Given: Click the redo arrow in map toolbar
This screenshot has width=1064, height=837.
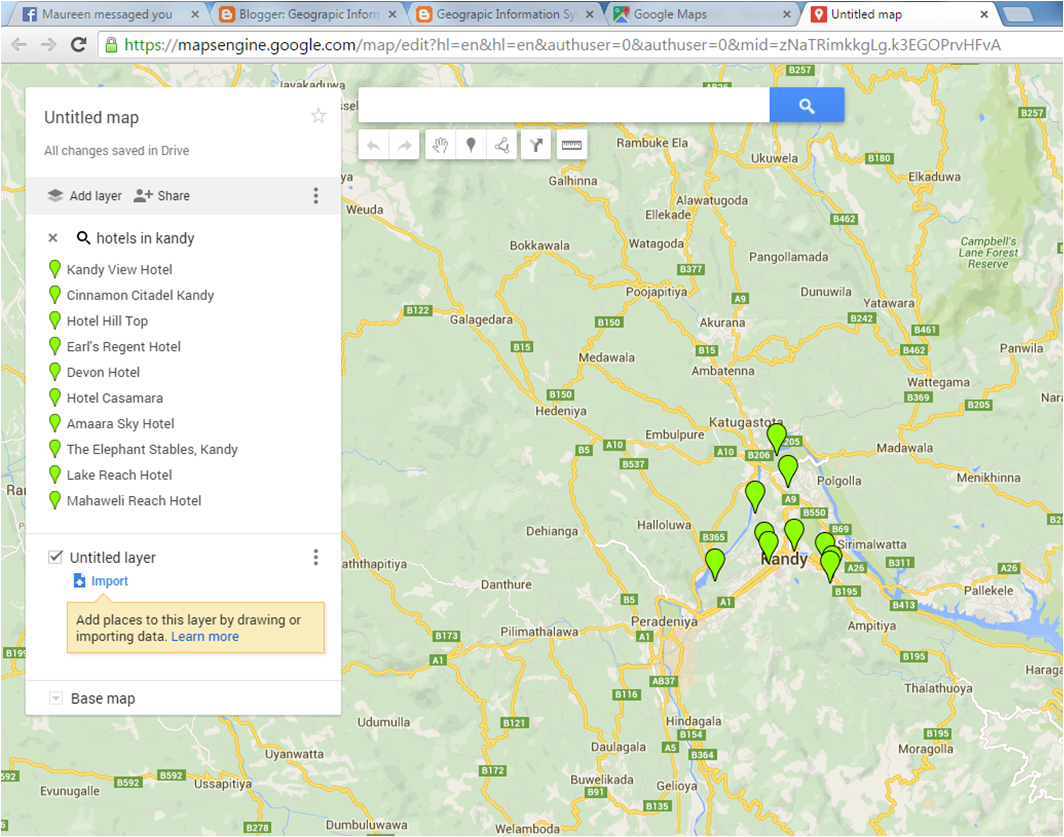Looking at the screenshot, I should pos(404,145).
